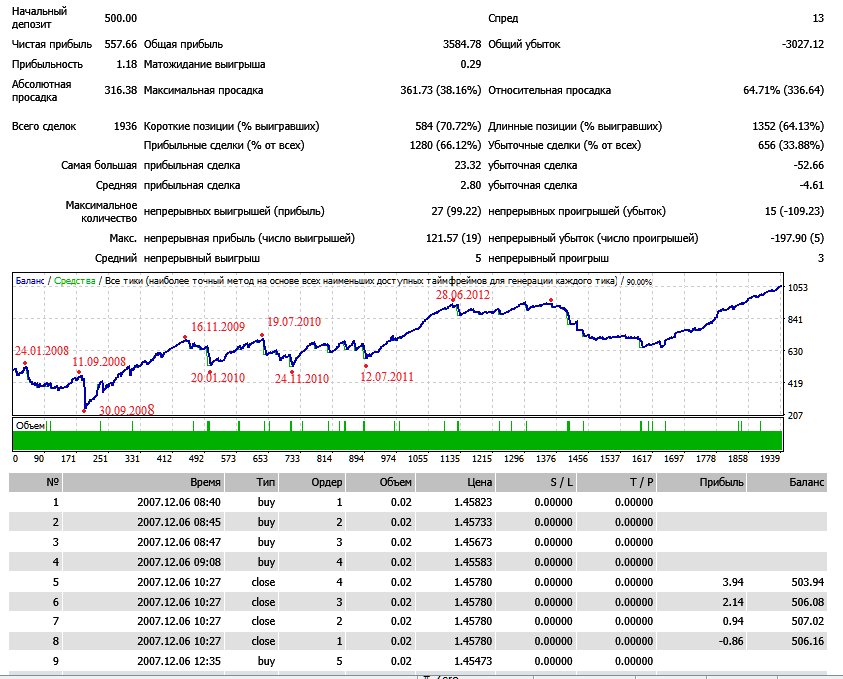Click x-axis tick label 1939
Image resolution: width=843 pixels, height=679 pixels.
770,459
